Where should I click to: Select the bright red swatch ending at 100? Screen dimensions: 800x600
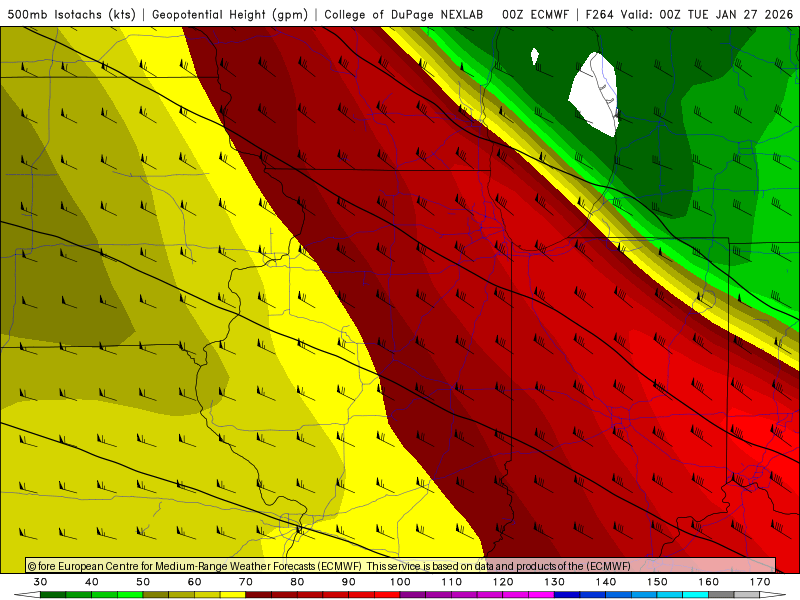(387, 595)
